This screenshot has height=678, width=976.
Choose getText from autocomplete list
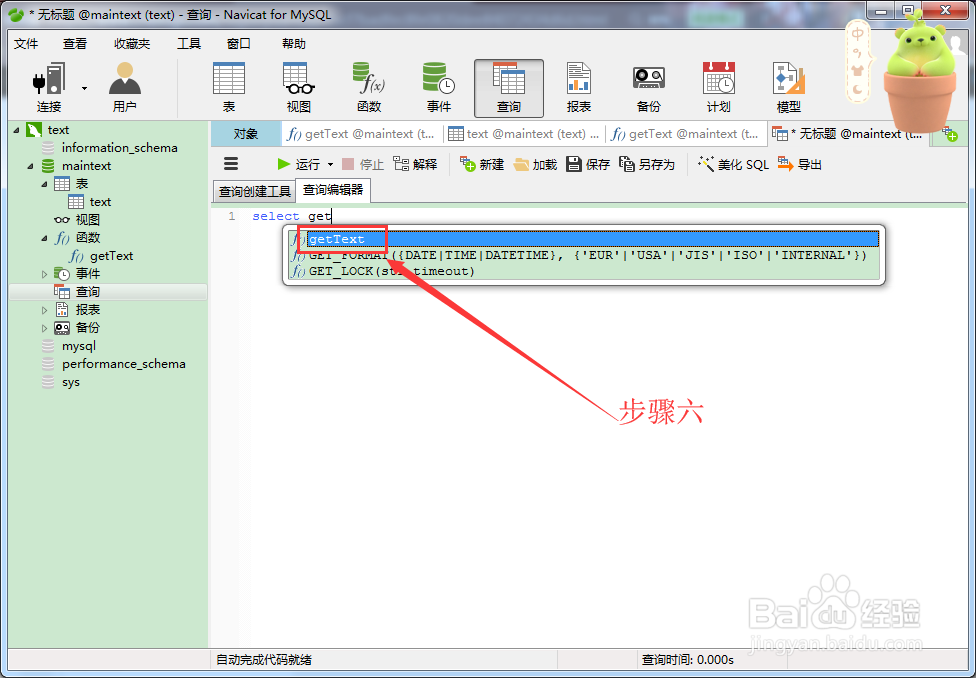tap(584, 239)
